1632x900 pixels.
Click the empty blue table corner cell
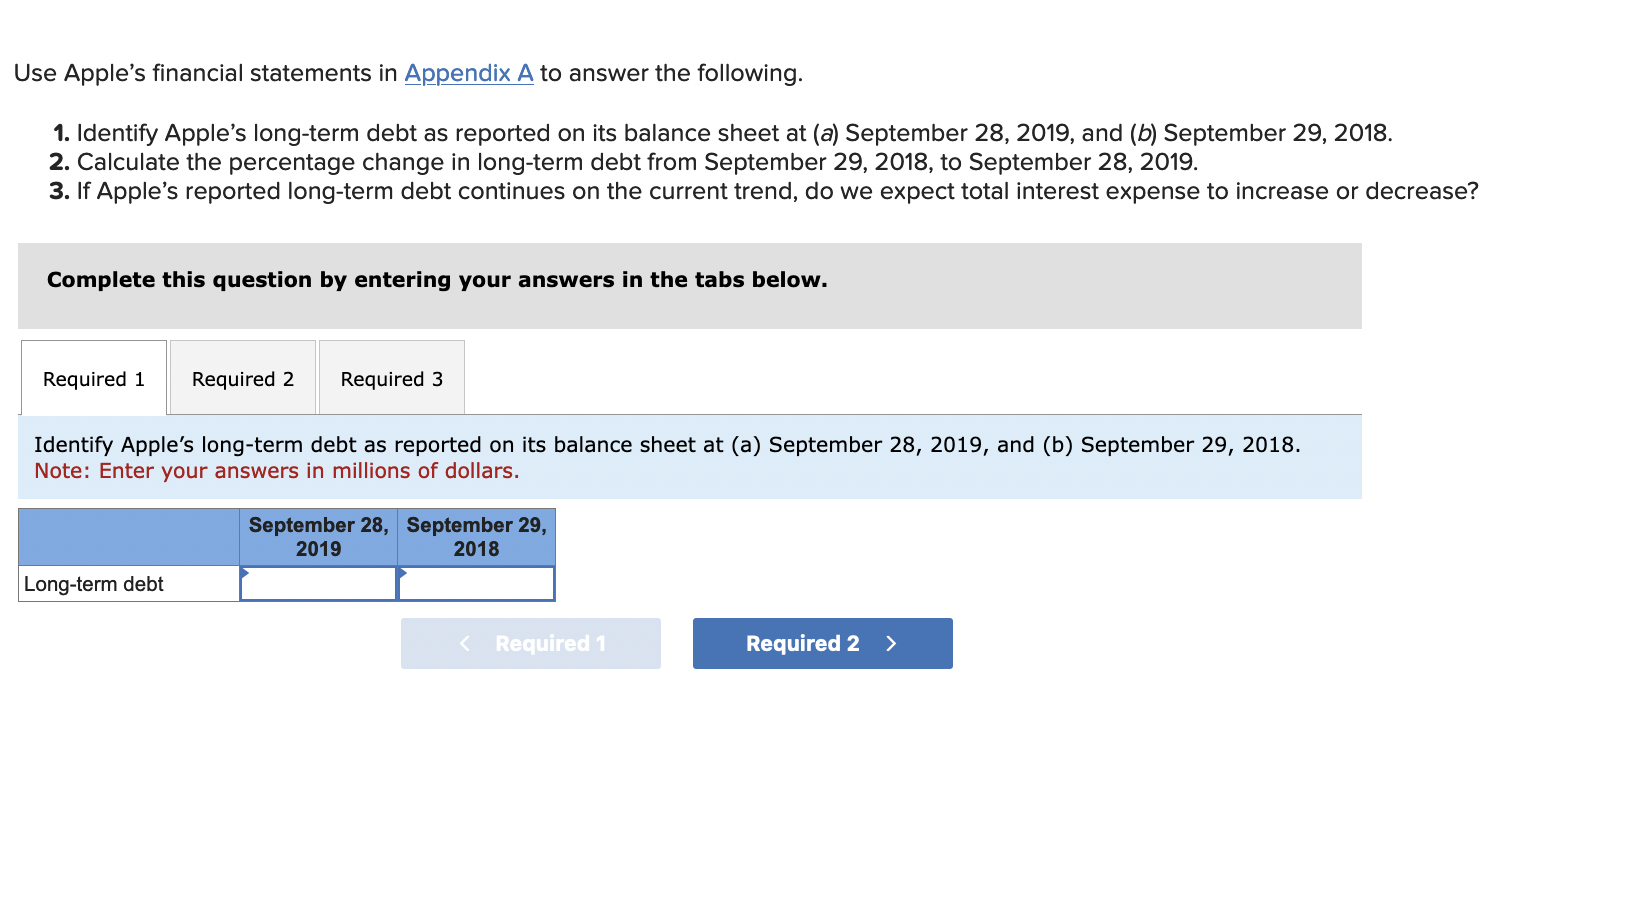(x=128, y=536)
